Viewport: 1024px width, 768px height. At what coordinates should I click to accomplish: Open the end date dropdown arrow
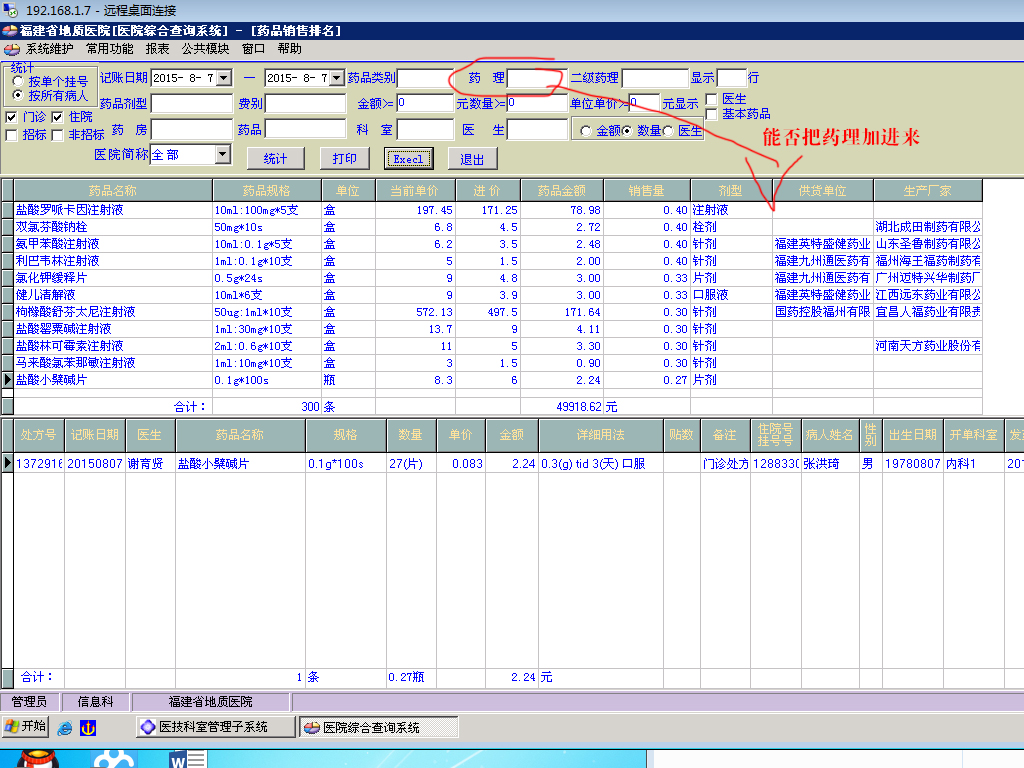tap(337, 78)
